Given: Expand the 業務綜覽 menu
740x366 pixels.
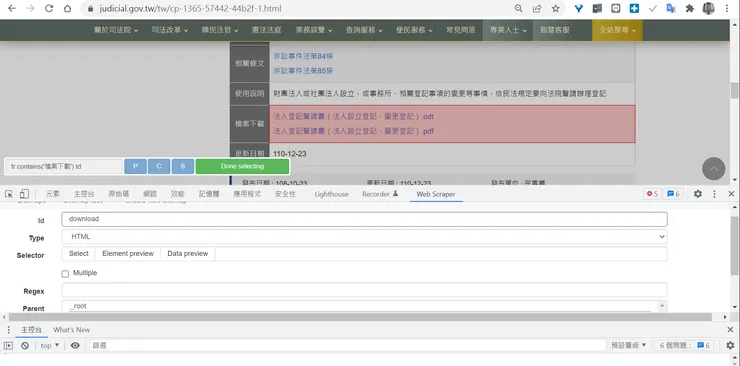Looking at the screenshot, I should tap(314, 30).
